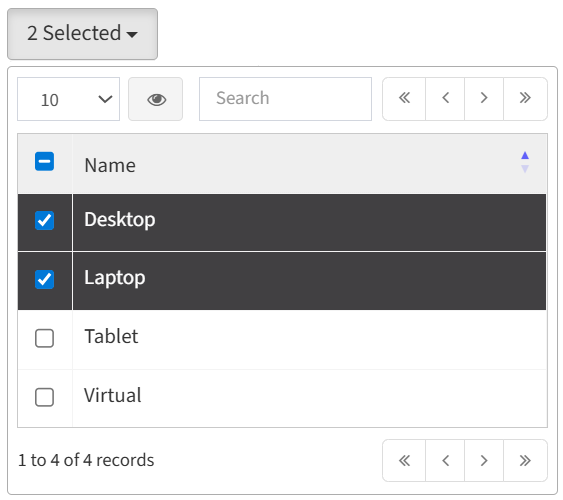Toggle the select-all header checkbox
Image resolution: width=563 pixels, height=500 pixels.
[x=45, y=162]
